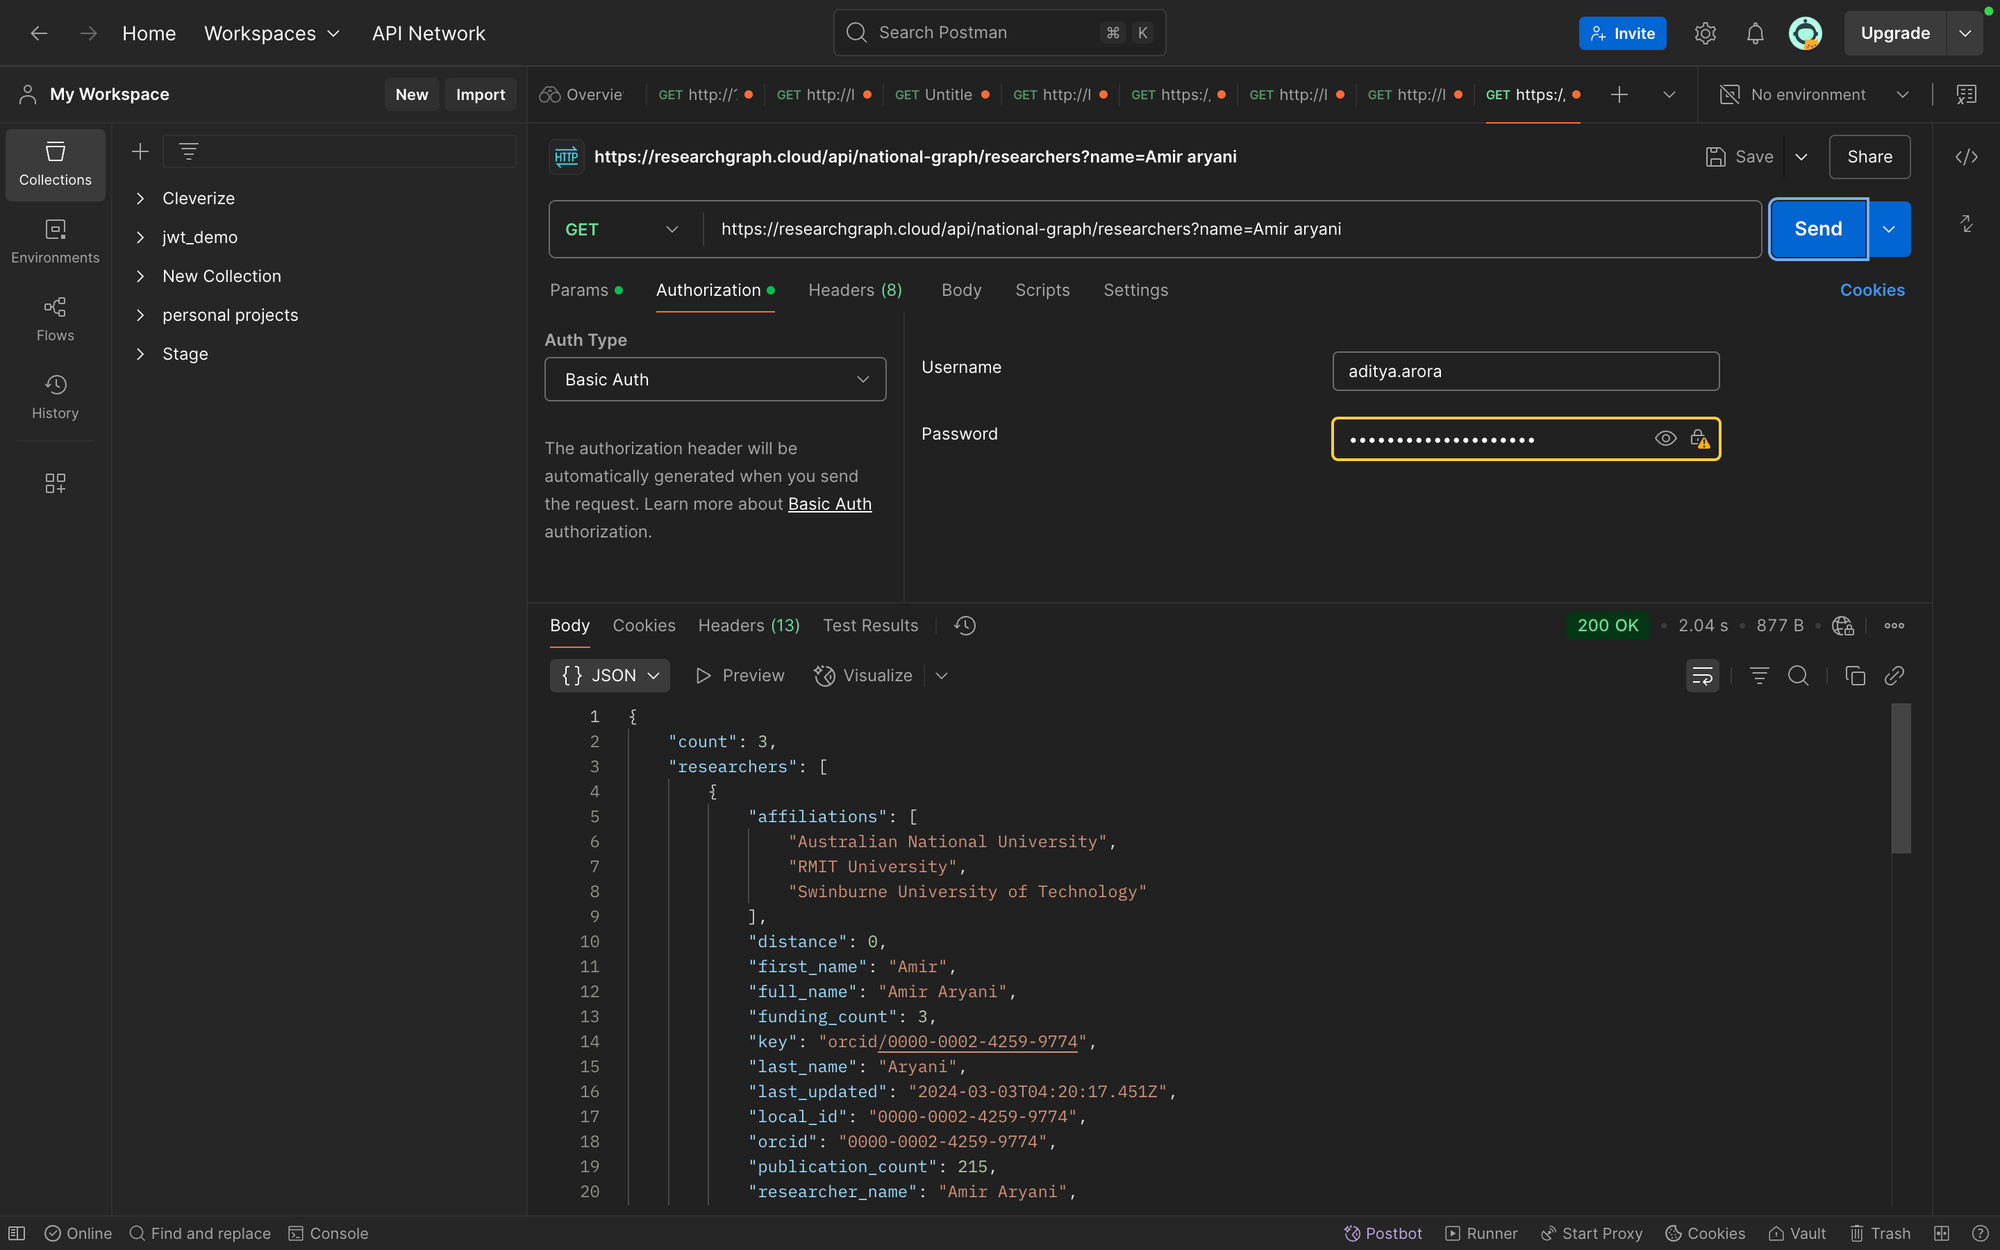2000x1250 pixels.
Task: Open the configure workspace sidebar grid icon
Action: tap(55, 483)
